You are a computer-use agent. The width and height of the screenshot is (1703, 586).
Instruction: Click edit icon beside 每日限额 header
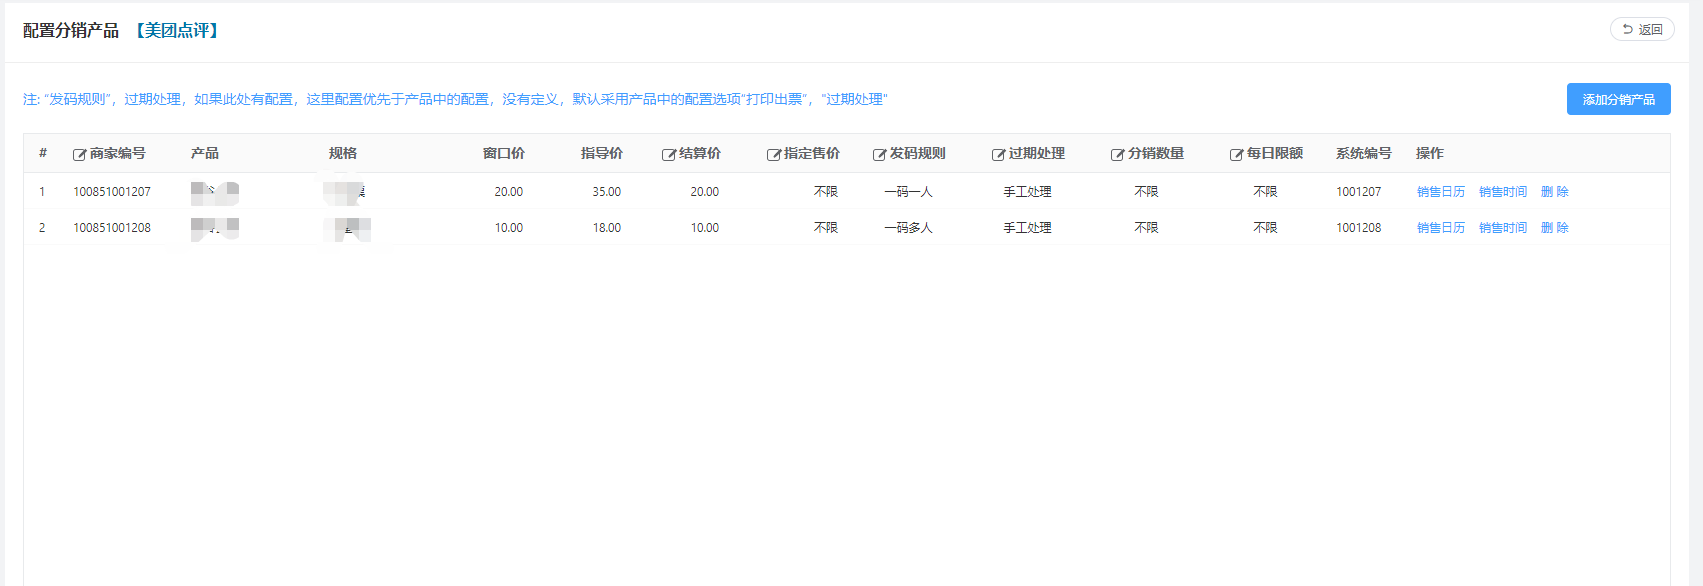pos(1236,155)
